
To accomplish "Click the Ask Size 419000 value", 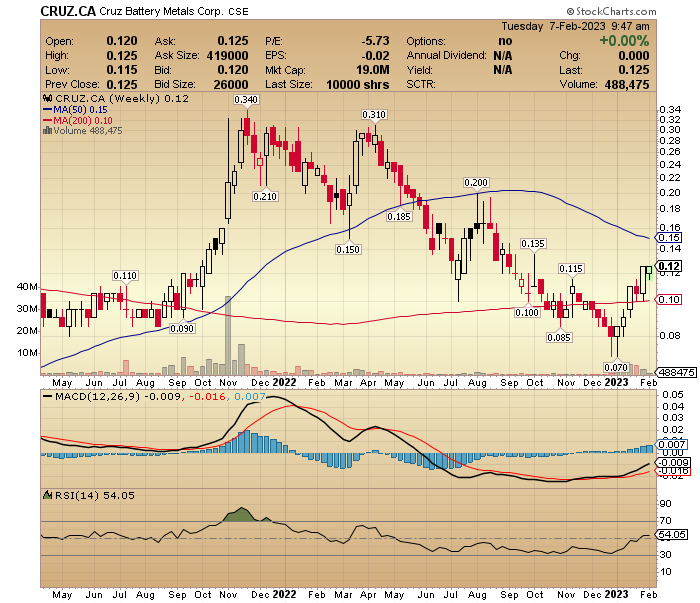I will (x=227, y=56).
